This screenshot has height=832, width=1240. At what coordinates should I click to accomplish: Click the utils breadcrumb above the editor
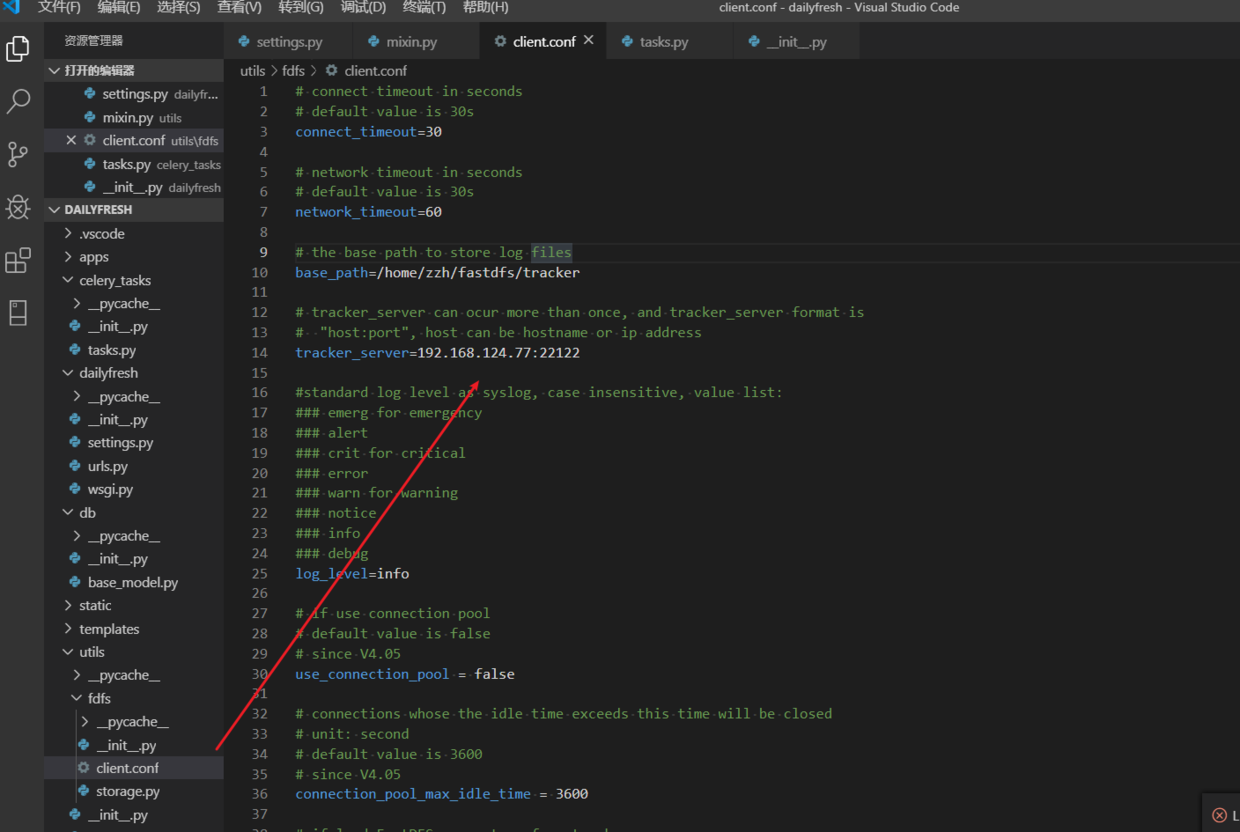point(253,71)
